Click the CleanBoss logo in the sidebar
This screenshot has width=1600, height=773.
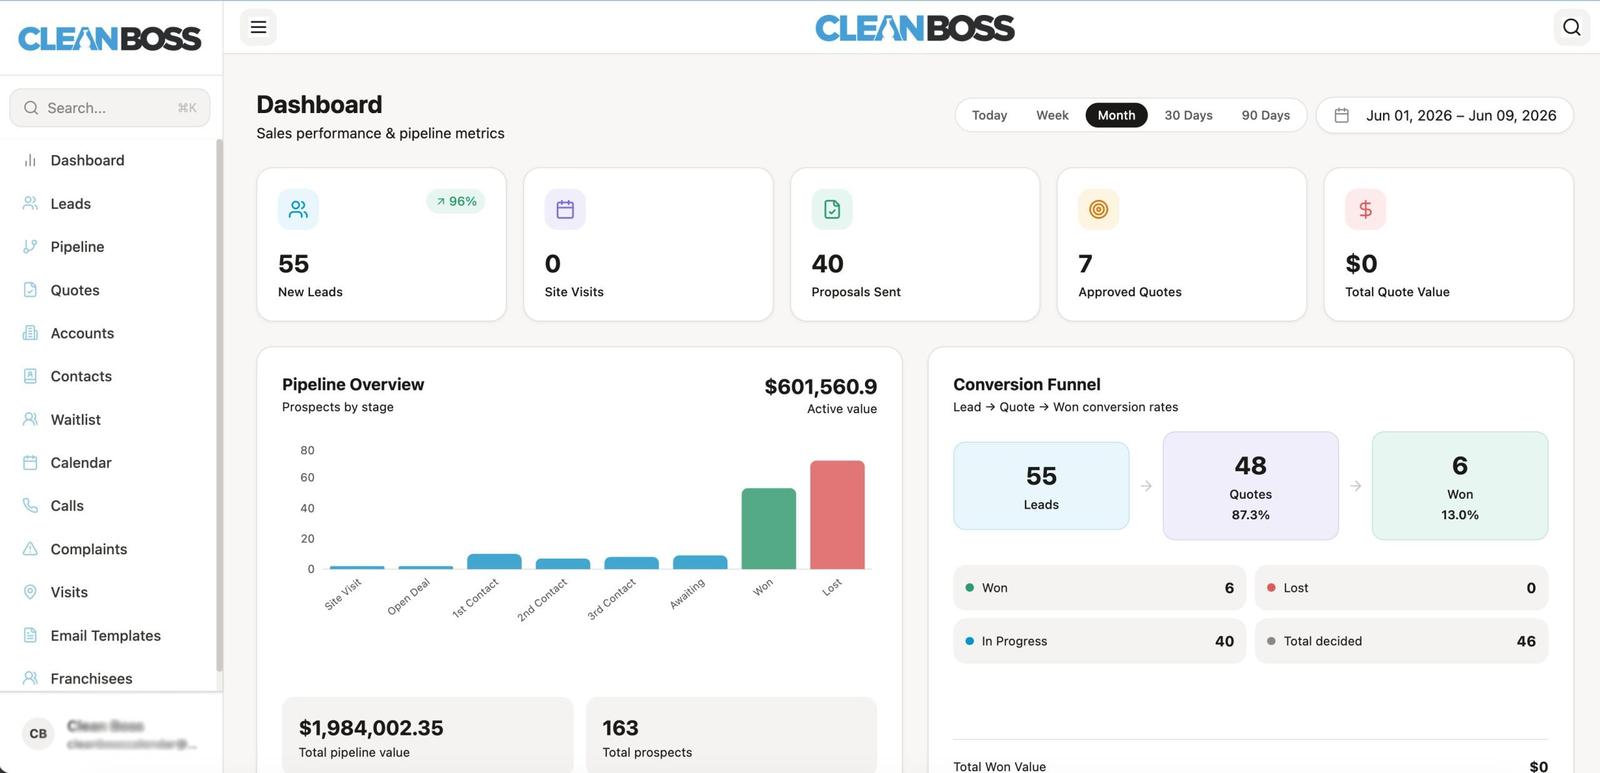click(x=110, y=38)
